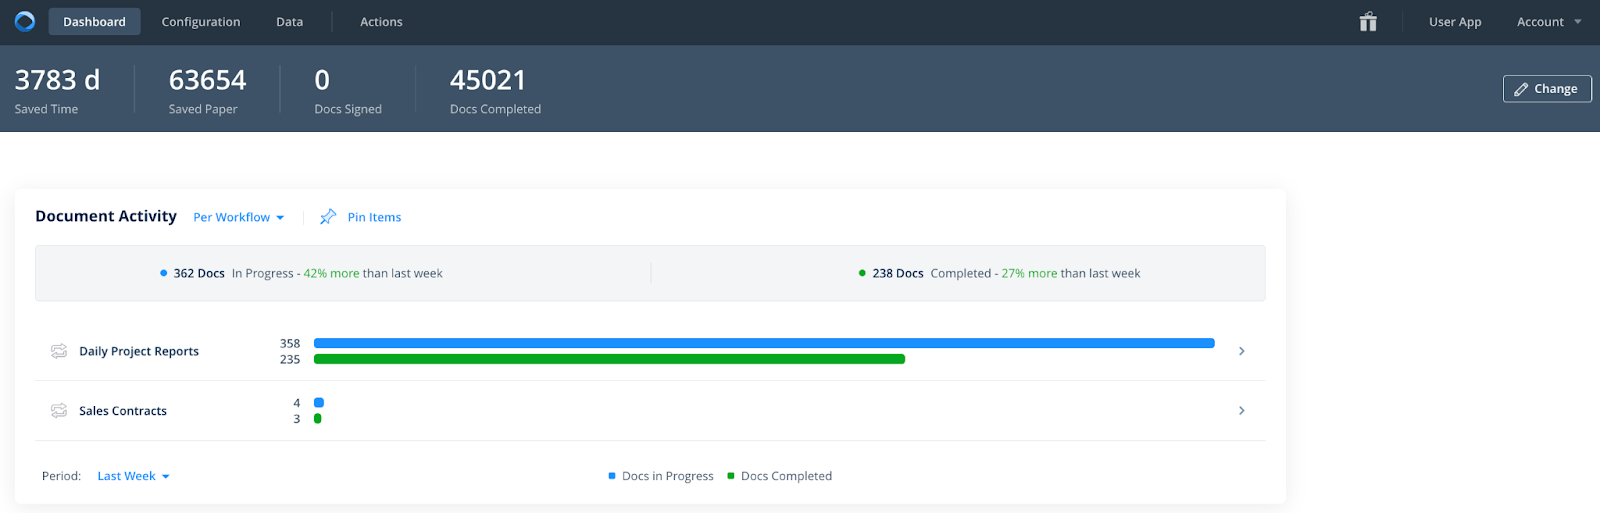Click the 63654 Saved Paper stat
The image size is (1600, 513).
tap(207, 90)
